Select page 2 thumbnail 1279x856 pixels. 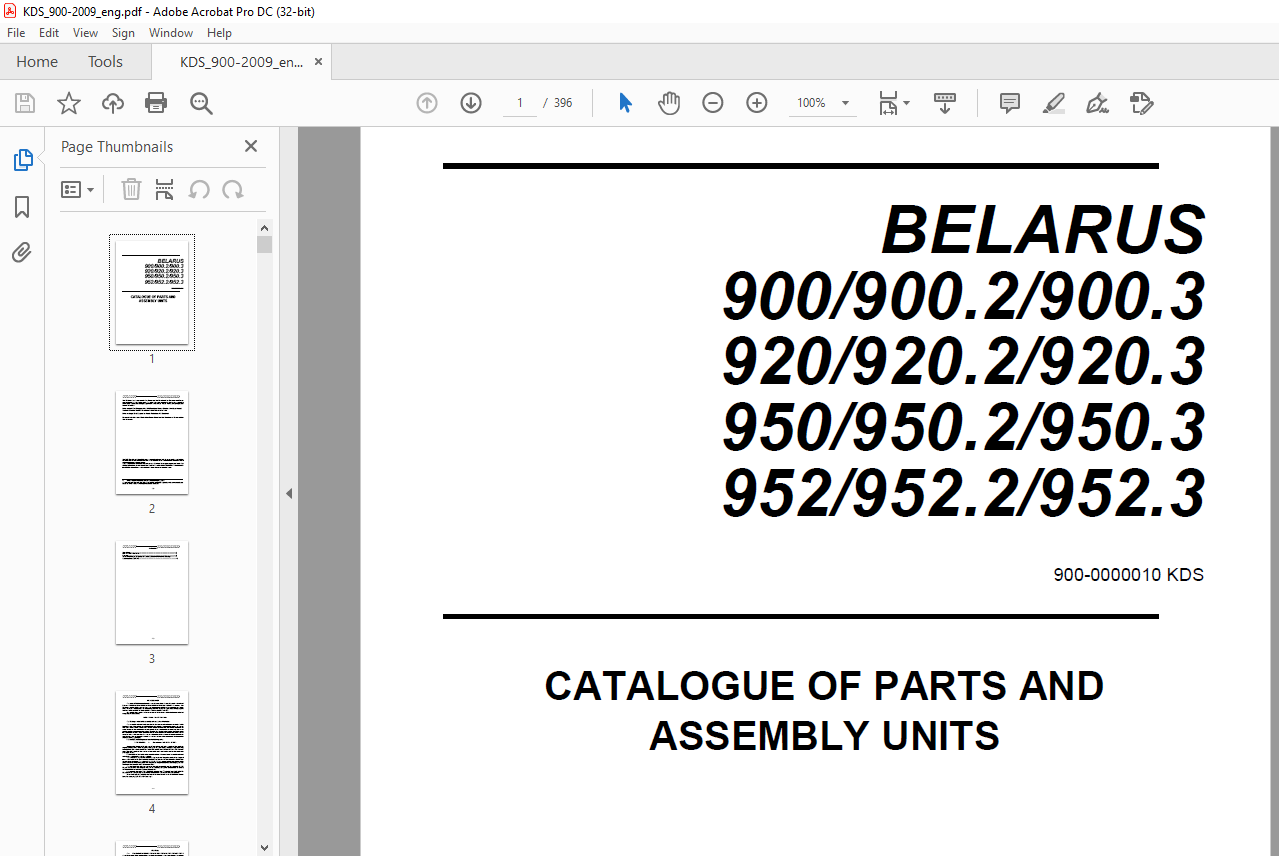pyautogui.click(x=152, y=442)
